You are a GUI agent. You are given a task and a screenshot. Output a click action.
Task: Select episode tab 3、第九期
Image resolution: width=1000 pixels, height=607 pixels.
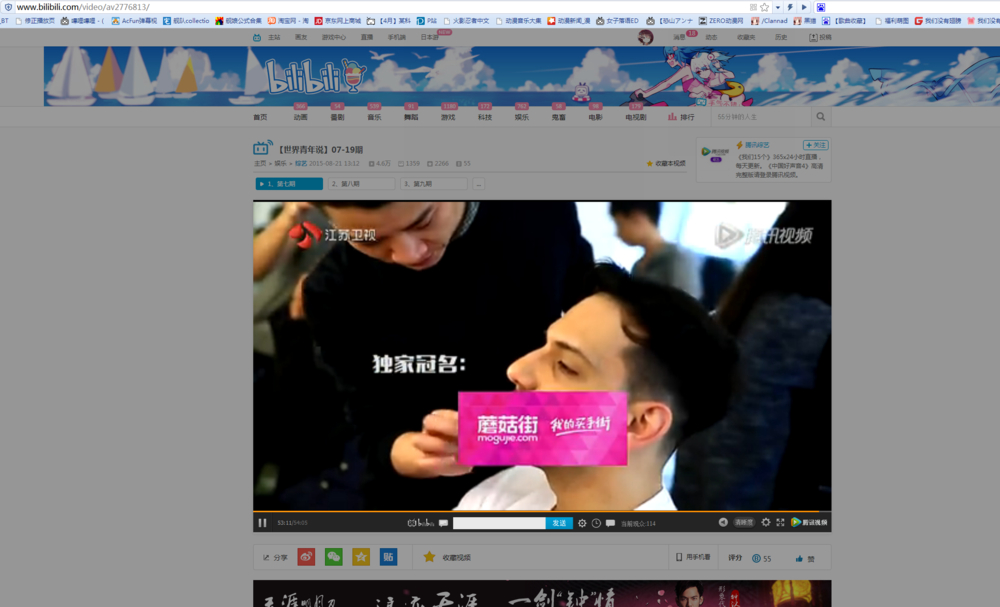(x=434, y=184)
